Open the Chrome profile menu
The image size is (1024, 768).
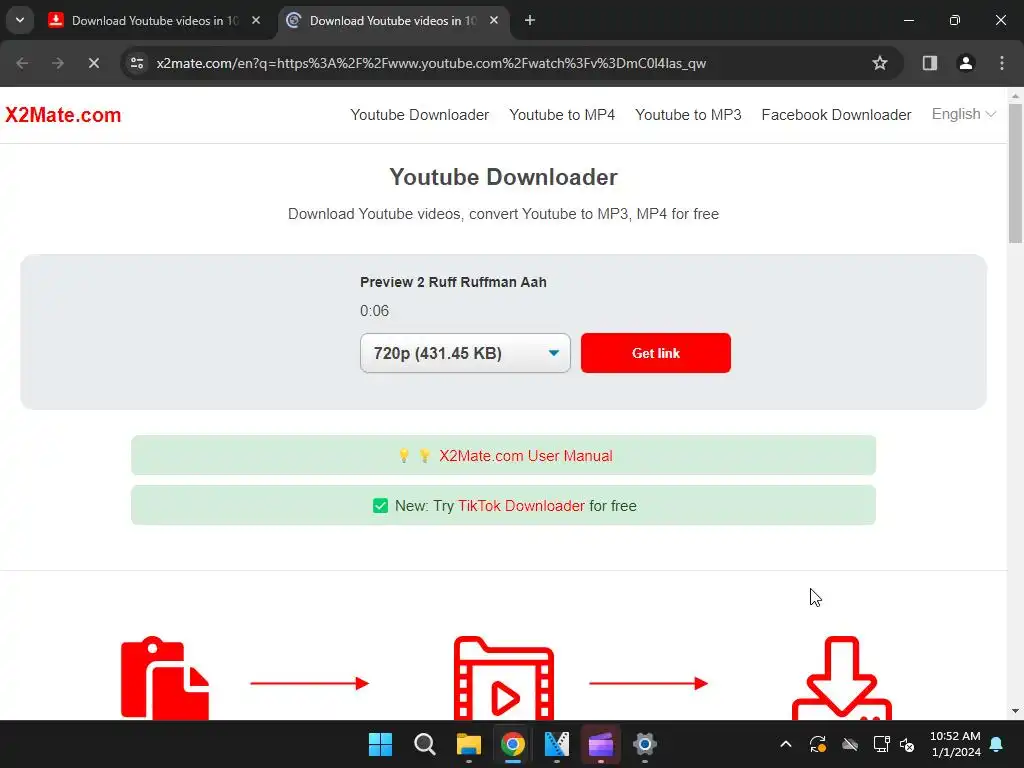click(x=965, y=63)
